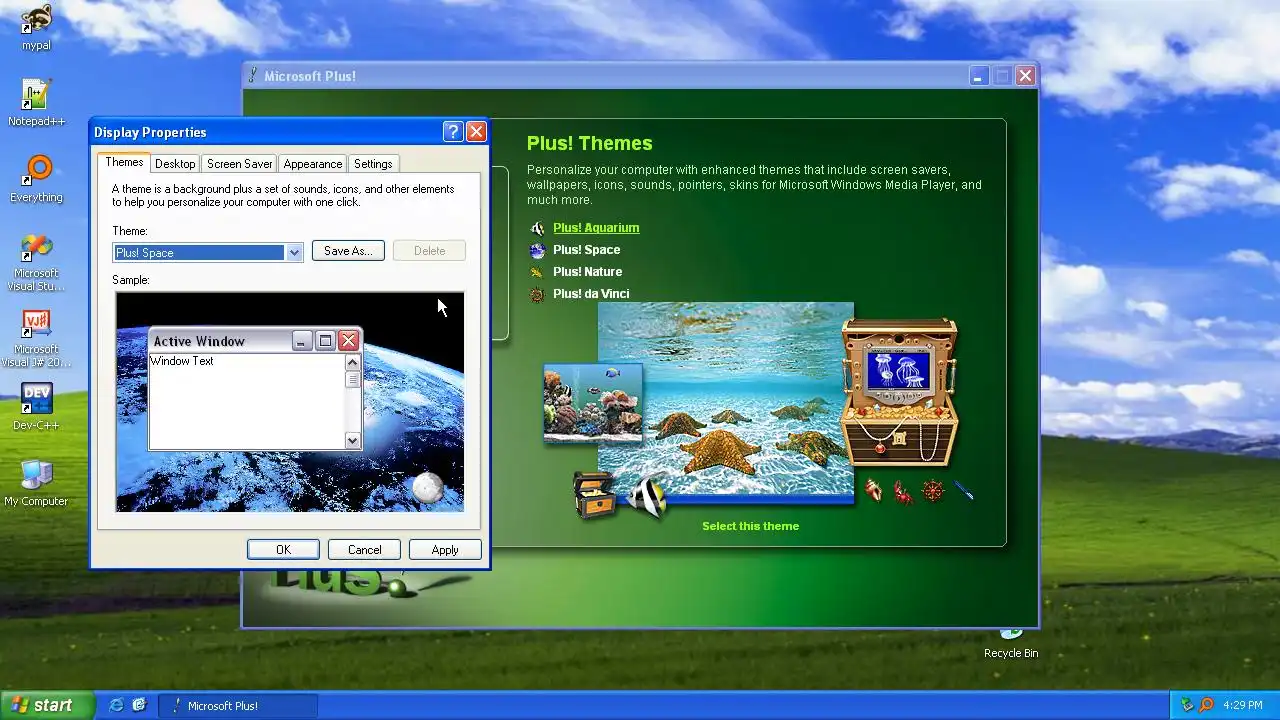
Task: Switch to the Screen Saver tab
Action: point(240,164)
